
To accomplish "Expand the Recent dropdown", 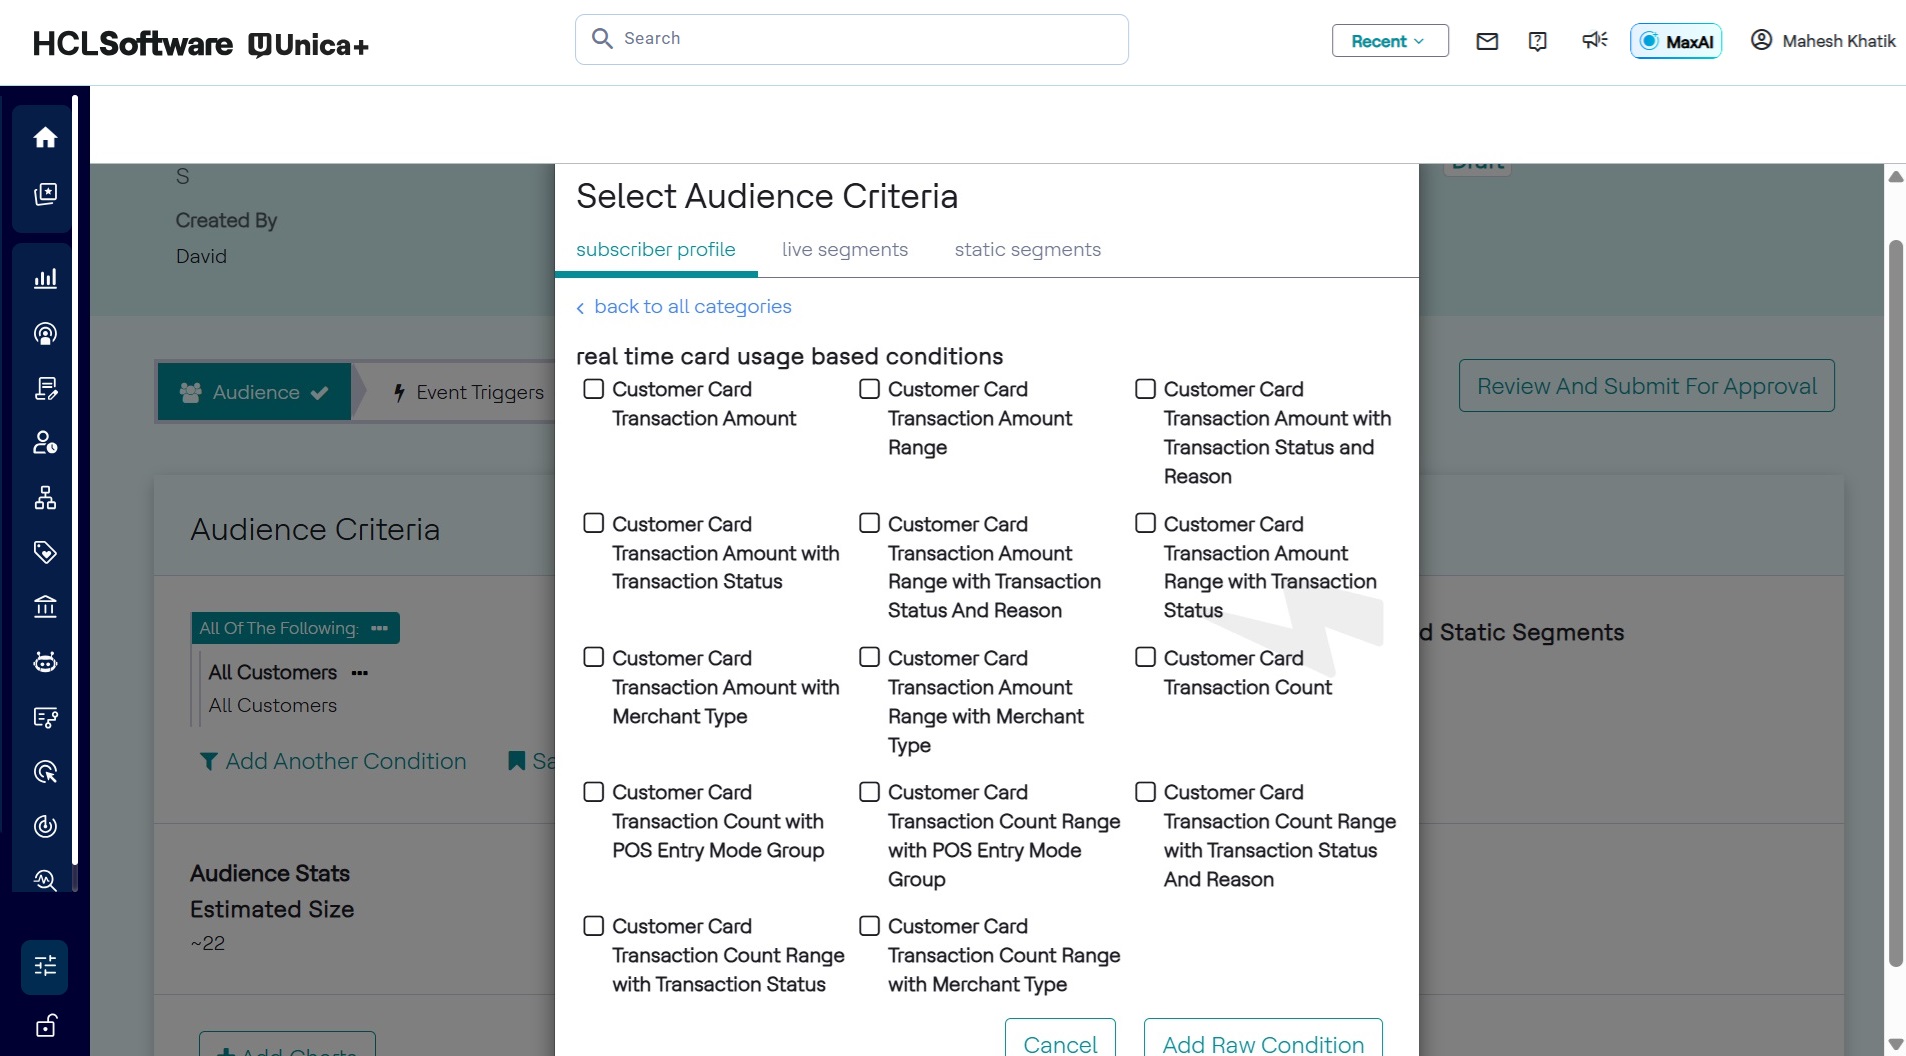I will coord(1389,41).
